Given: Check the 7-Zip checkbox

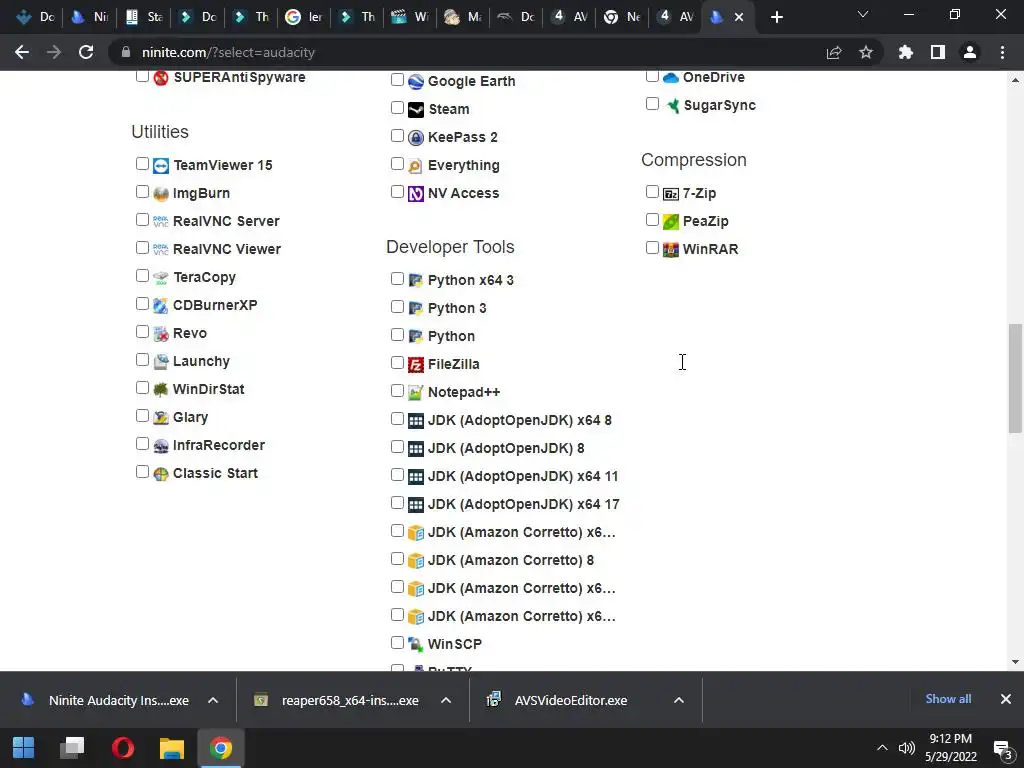Looking at the screenshot, I should click(652, 191).
